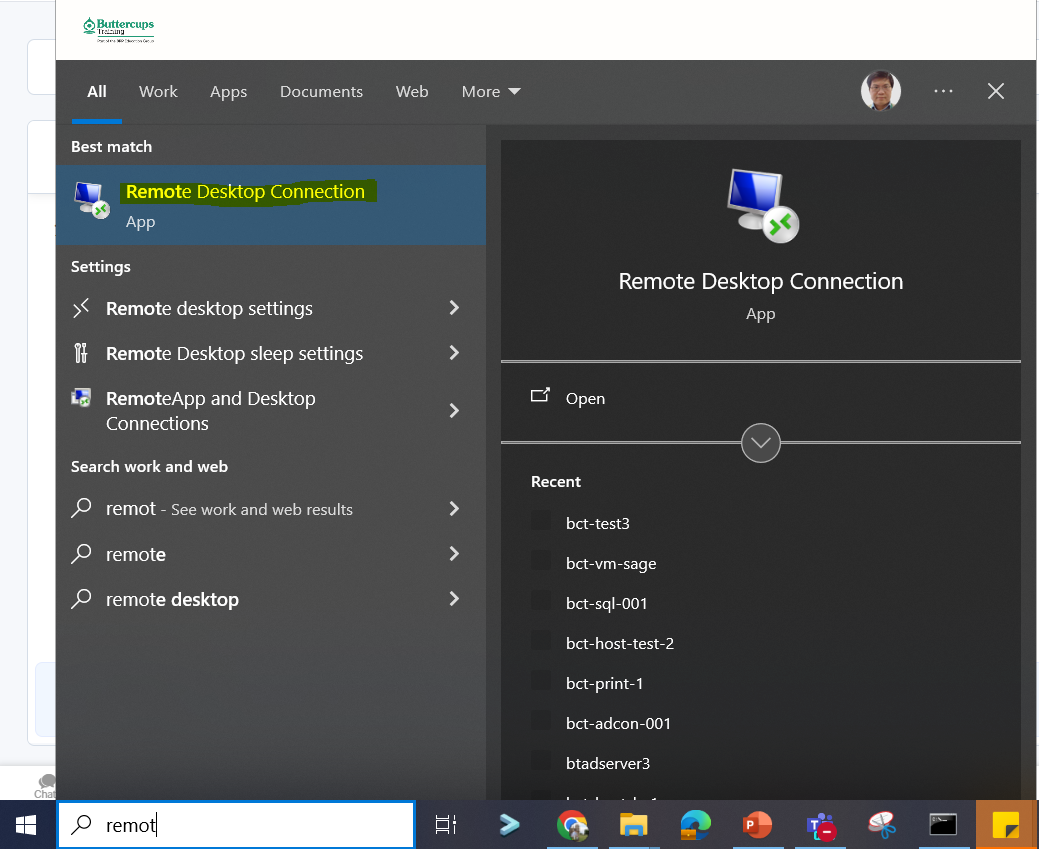
Task: Click the Task View taskbar button
Action: 446,825
